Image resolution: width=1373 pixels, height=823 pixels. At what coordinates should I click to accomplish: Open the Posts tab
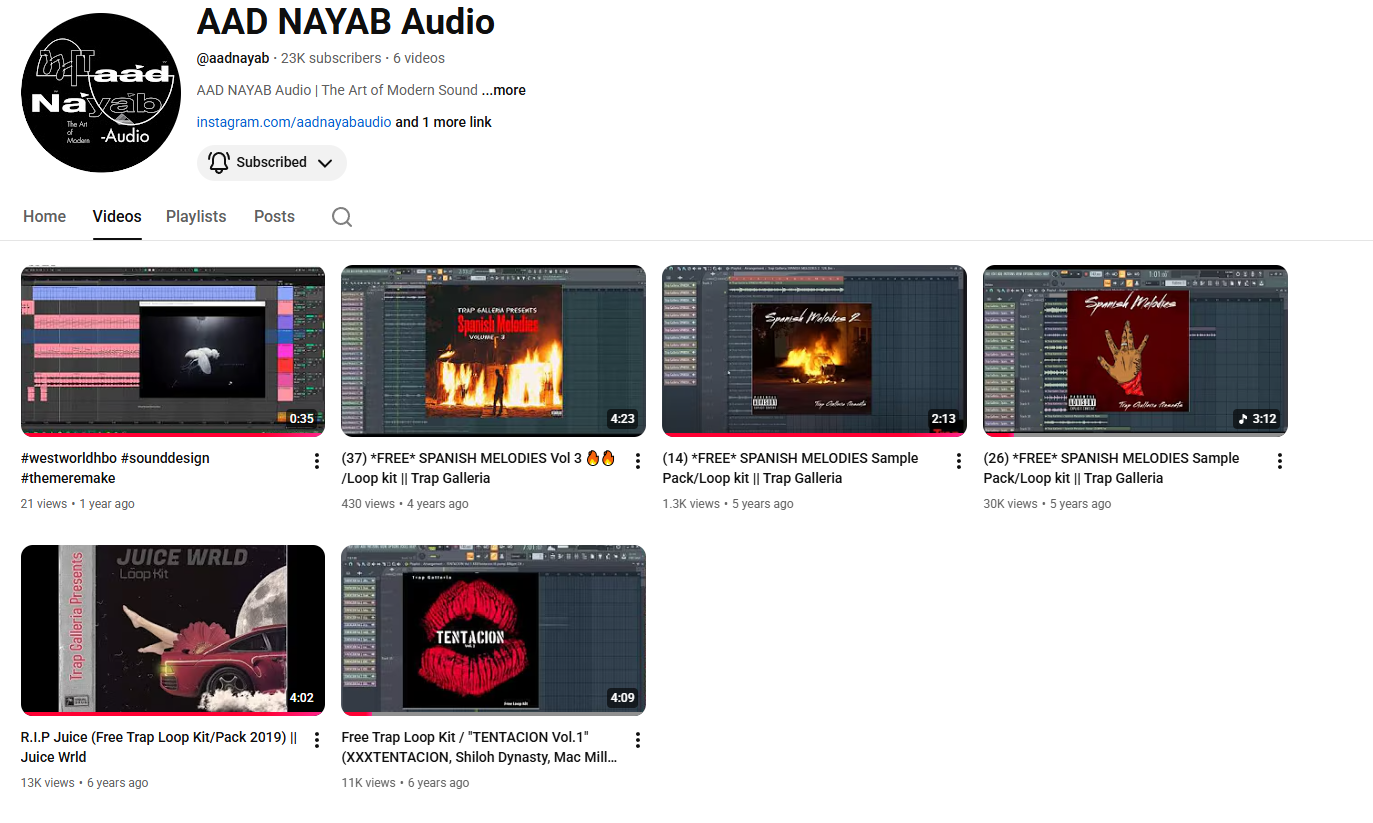click(274, 216)
